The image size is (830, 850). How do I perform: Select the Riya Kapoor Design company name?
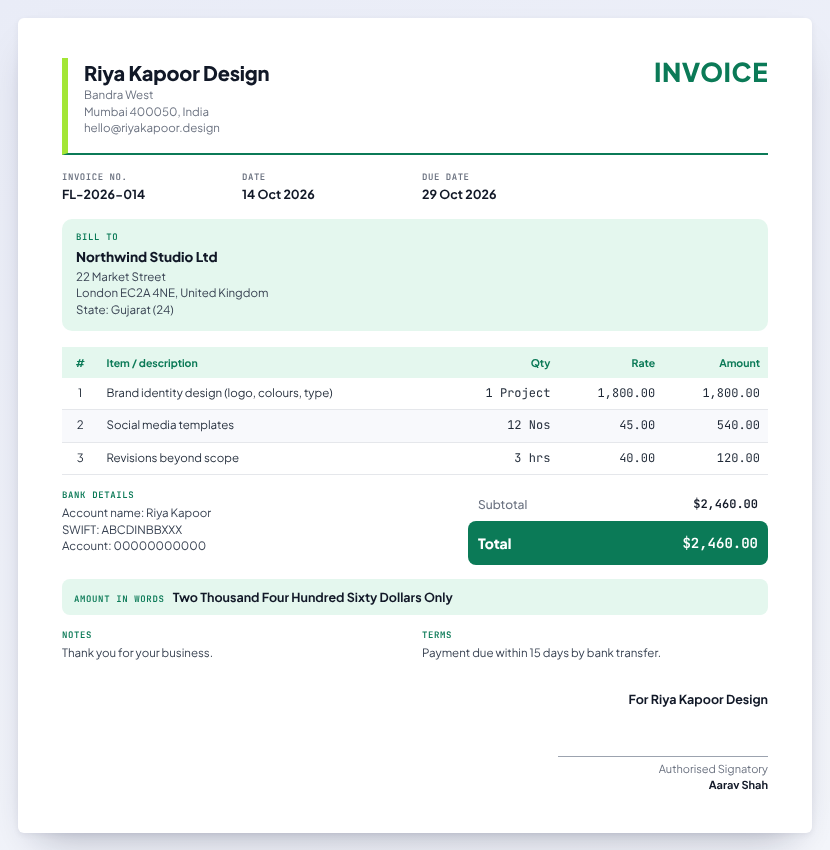176,74
